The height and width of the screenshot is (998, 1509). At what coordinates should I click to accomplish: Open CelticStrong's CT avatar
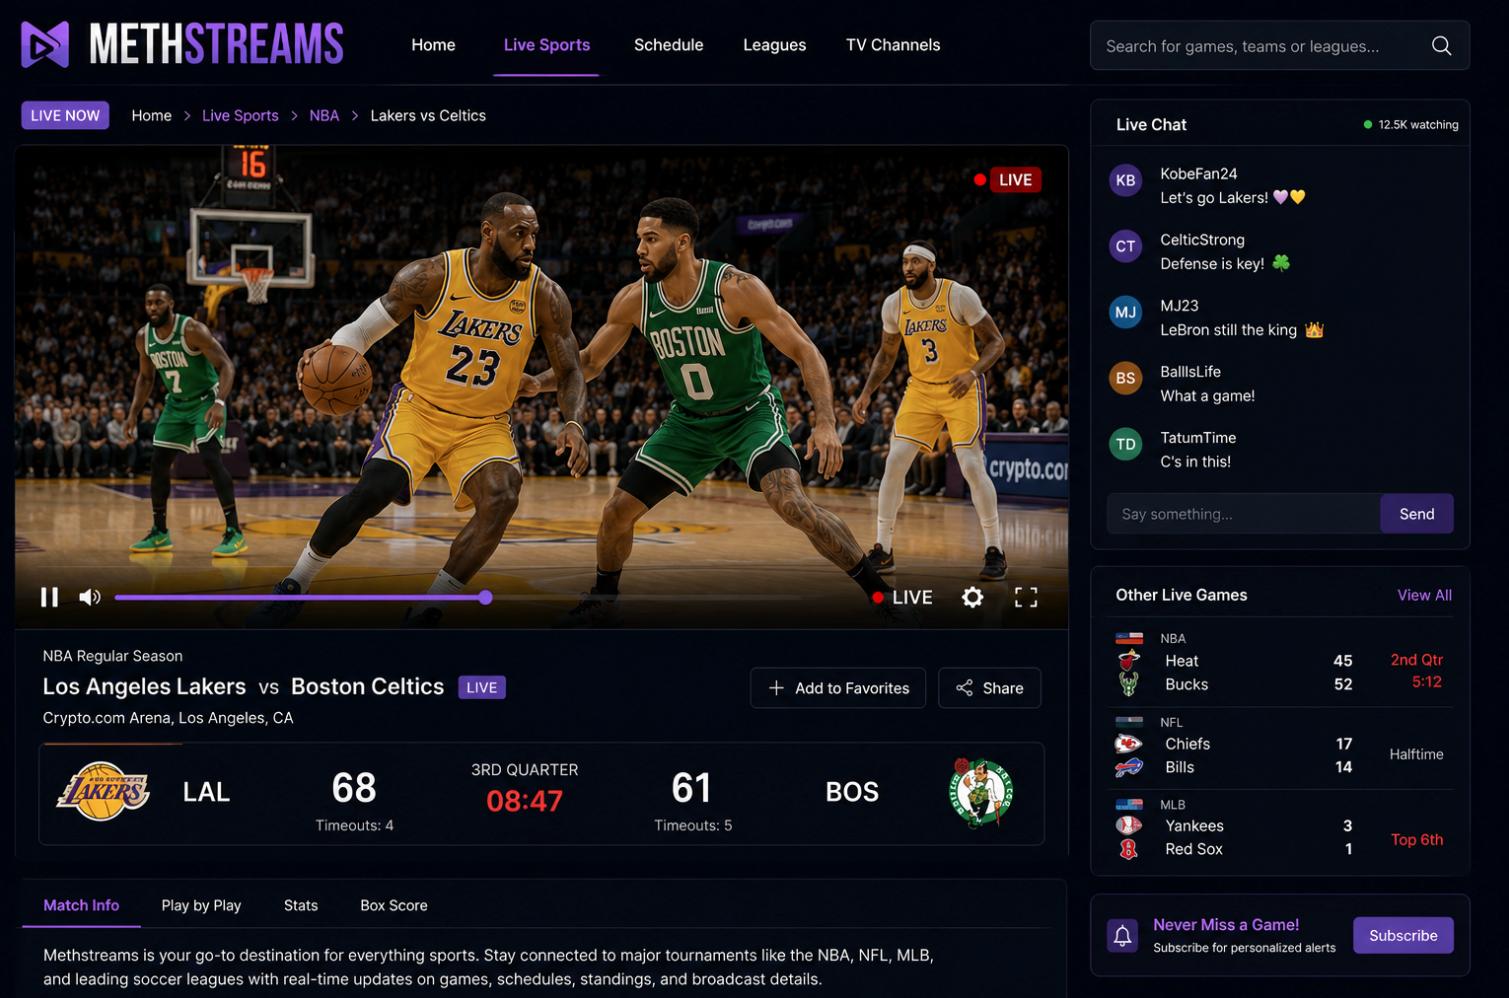click(x=1126, y=246)
